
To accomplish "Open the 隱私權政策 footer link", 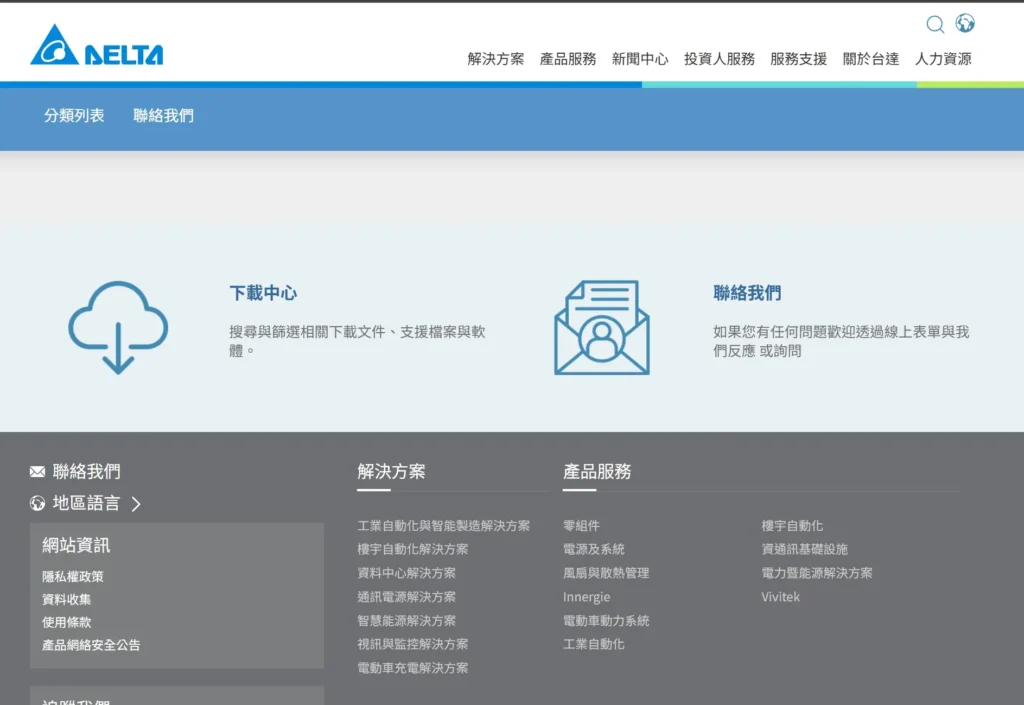I will click(x=73, y=577).
